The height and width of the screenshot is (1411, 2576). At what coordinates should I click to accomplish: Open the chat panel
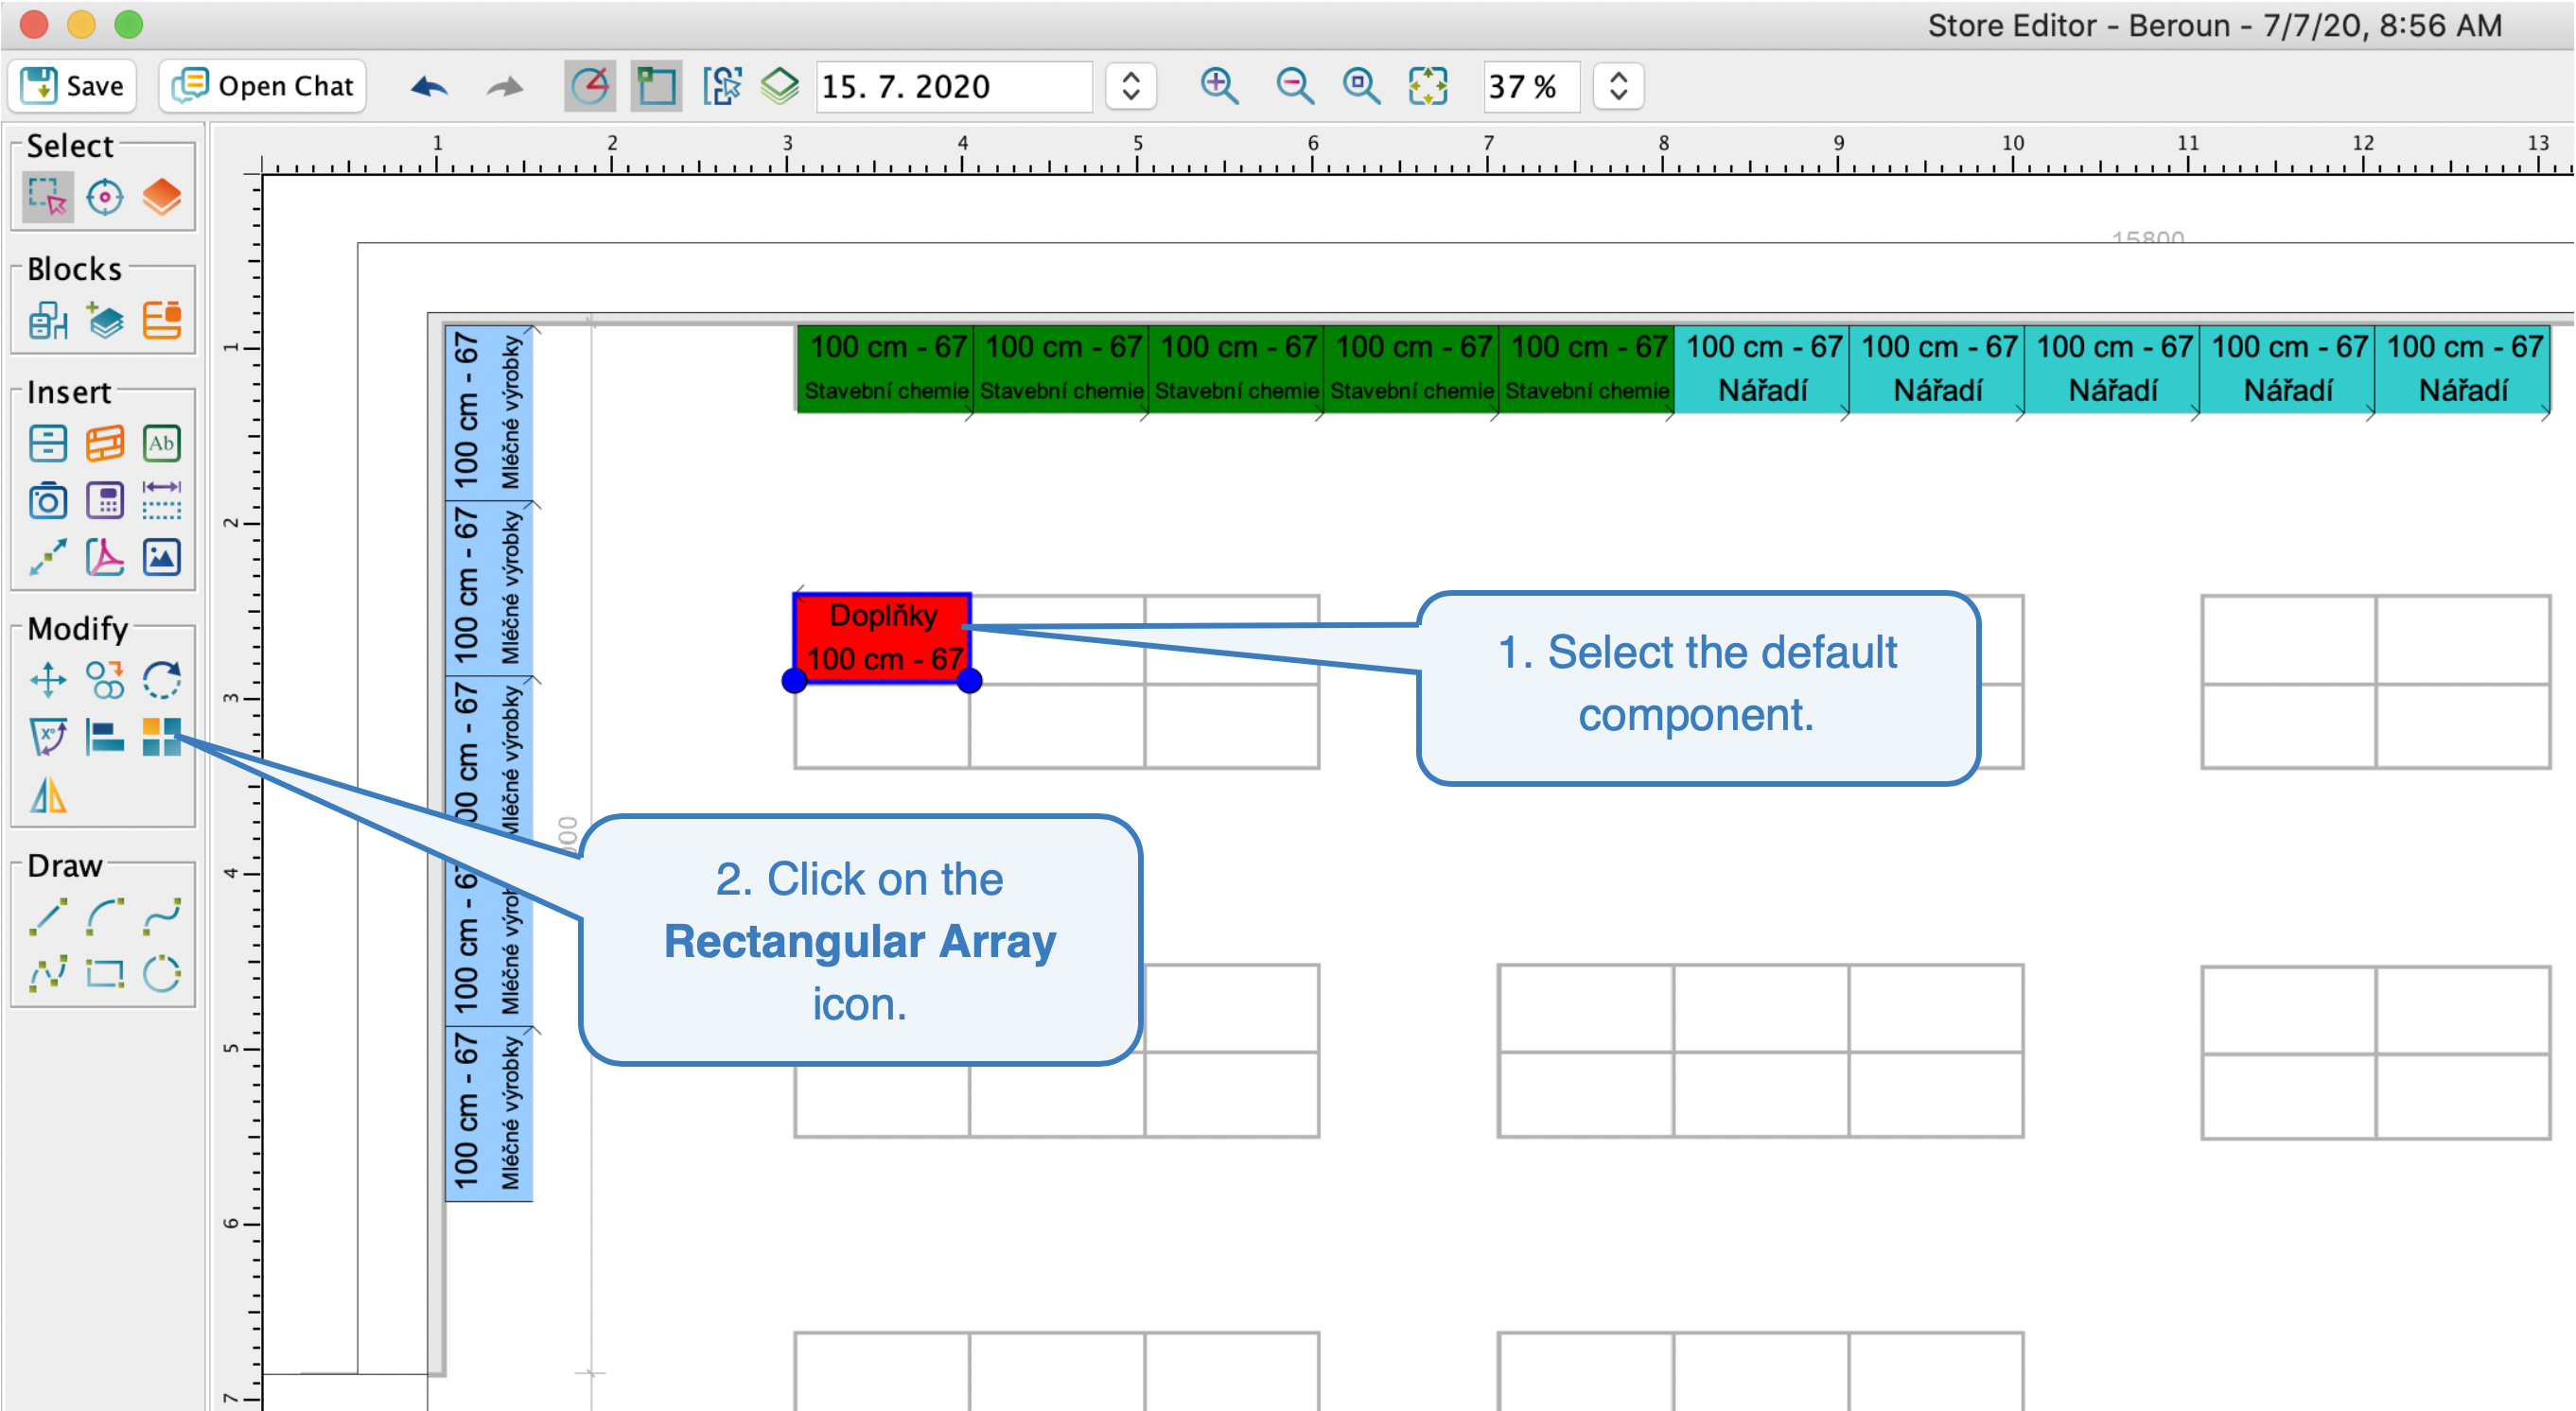(263, 86)
